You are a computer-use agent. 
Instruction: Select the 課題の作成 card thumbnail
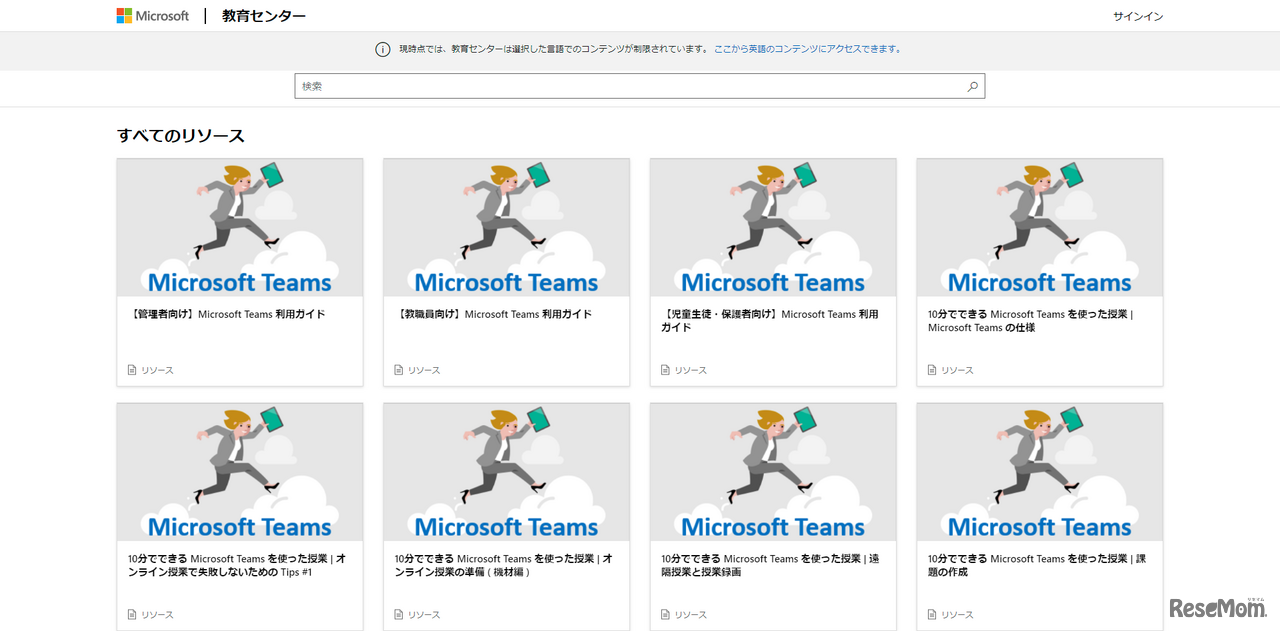pyautogui.click(x=1039, y=472)
